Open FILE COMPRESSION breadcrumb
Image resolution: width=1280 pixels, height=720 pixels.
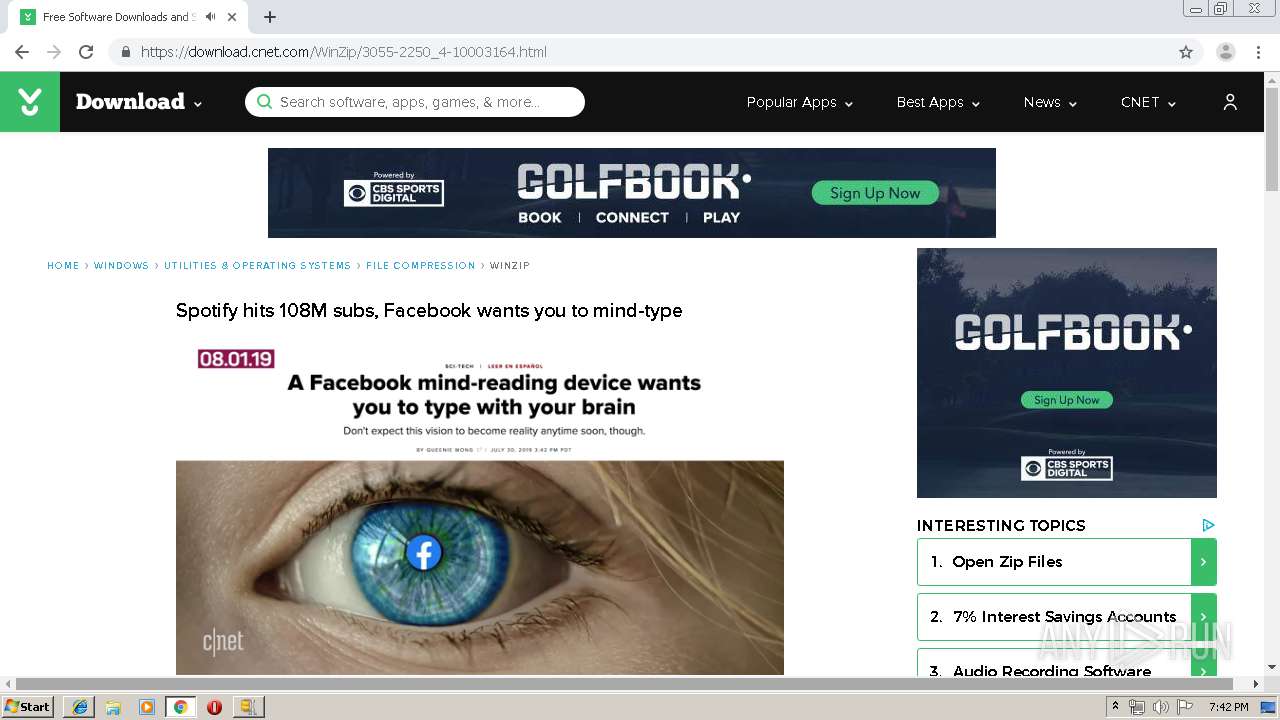coord(420,266)
